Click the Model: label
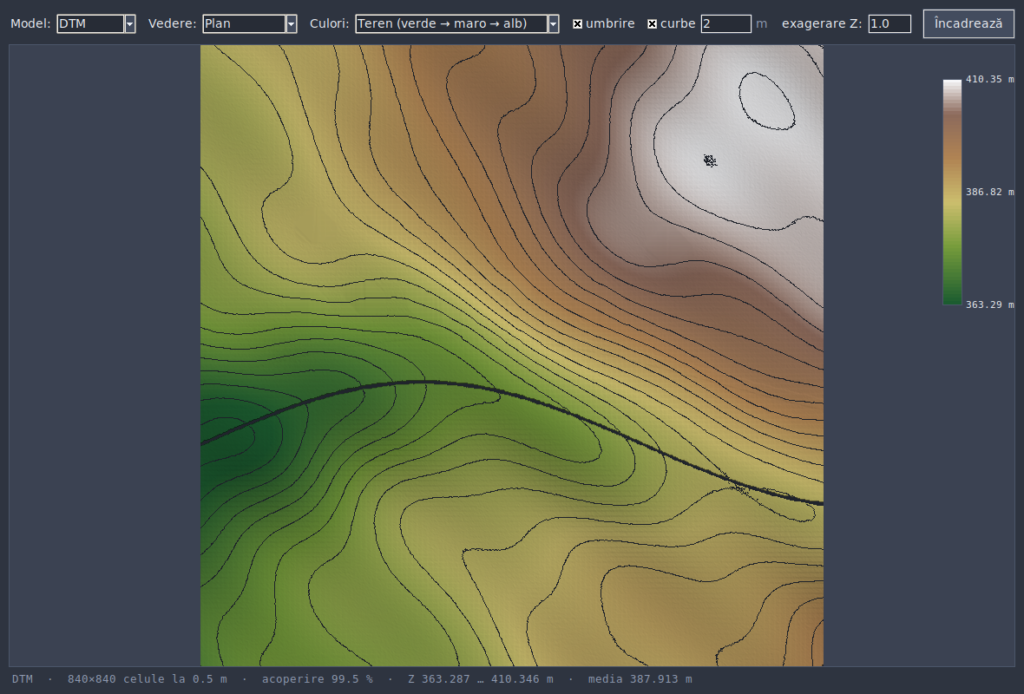This screenshot has width=1024, height=694. click(31, 24)
